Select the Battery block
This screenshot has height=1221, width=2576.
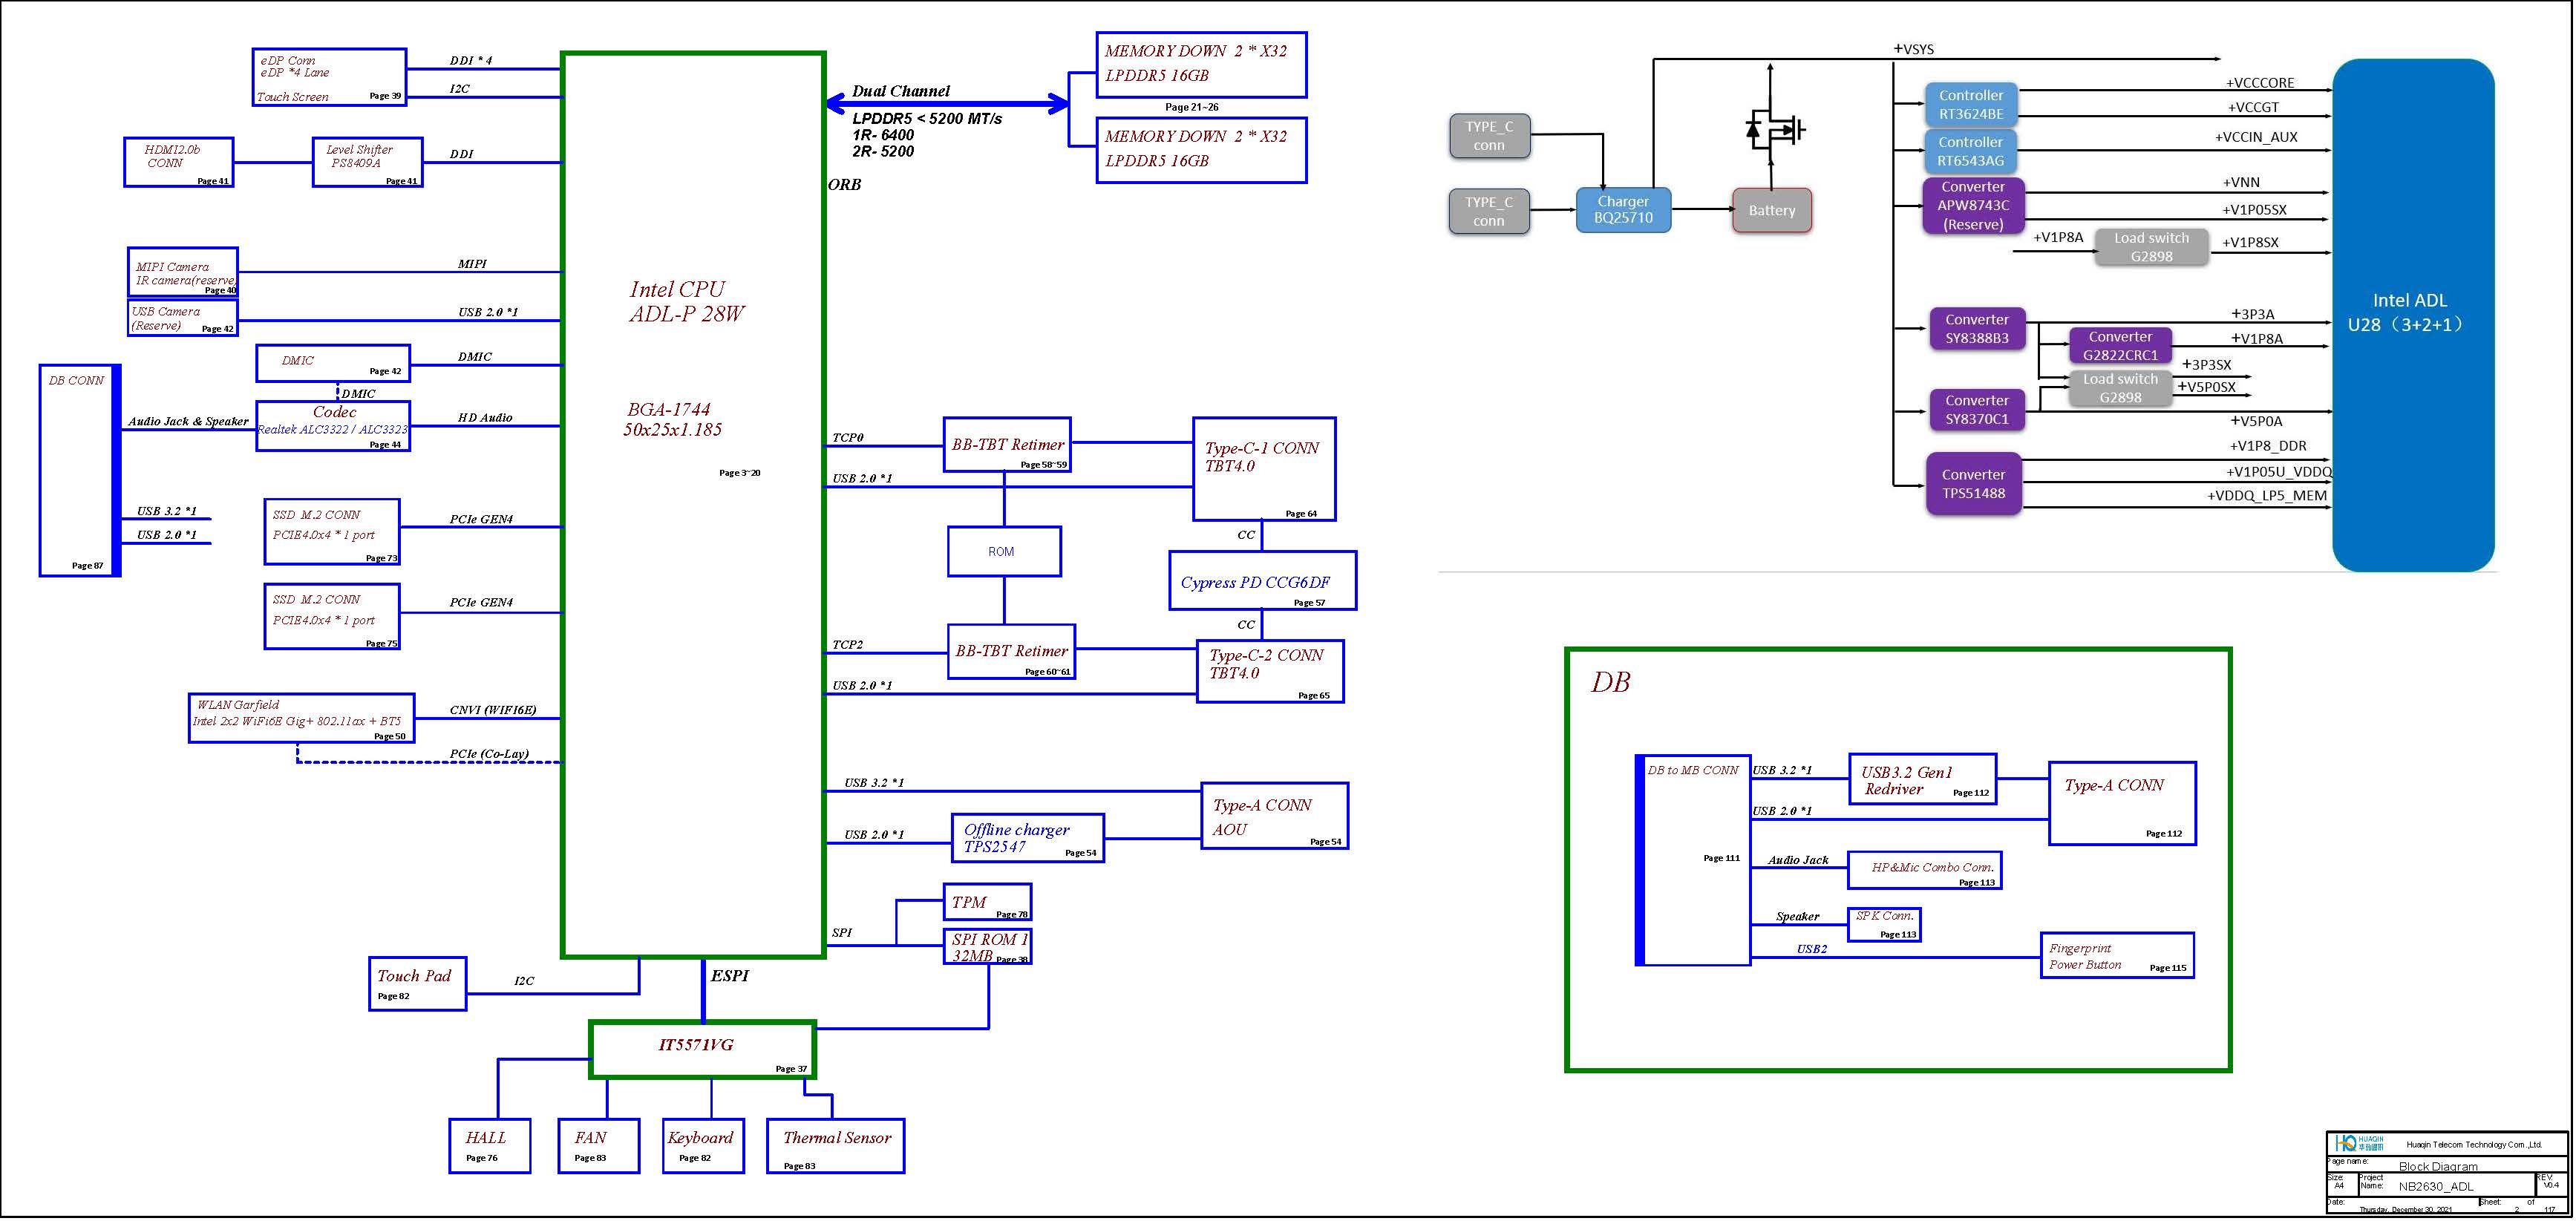coord(1772,211)
